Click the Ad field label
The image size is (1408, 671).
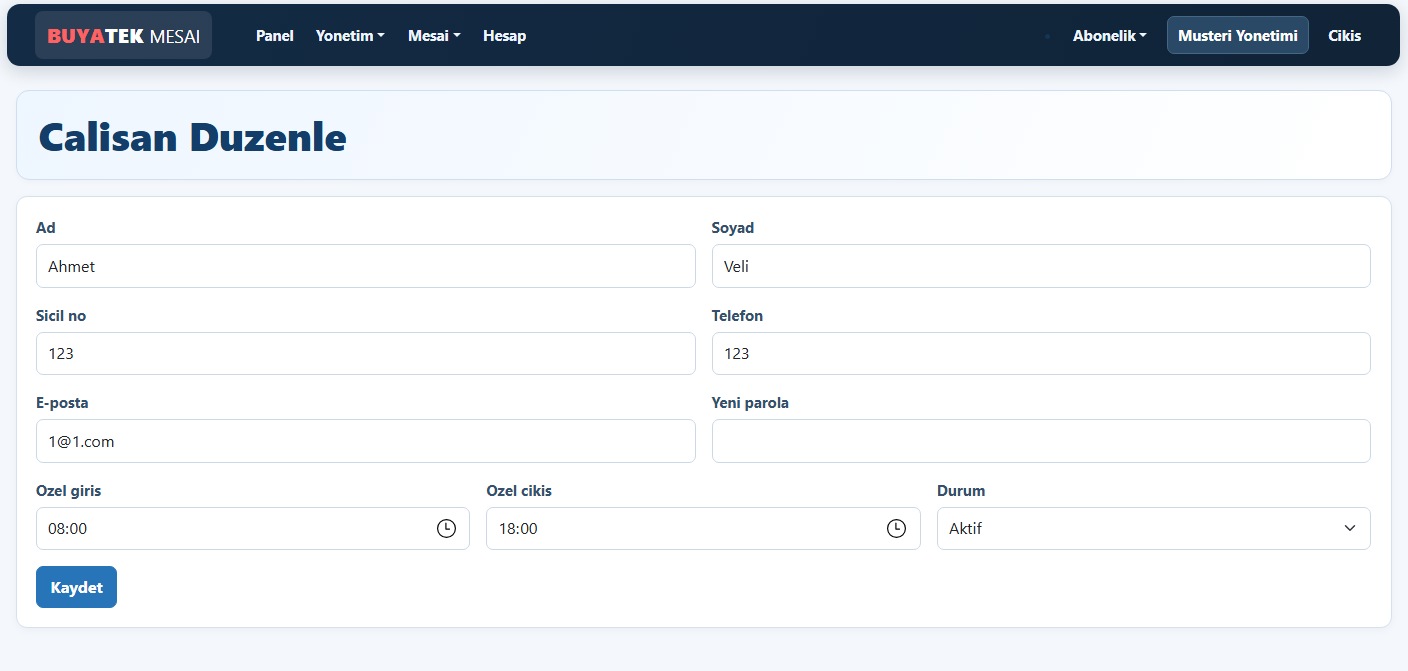[45, 228]
